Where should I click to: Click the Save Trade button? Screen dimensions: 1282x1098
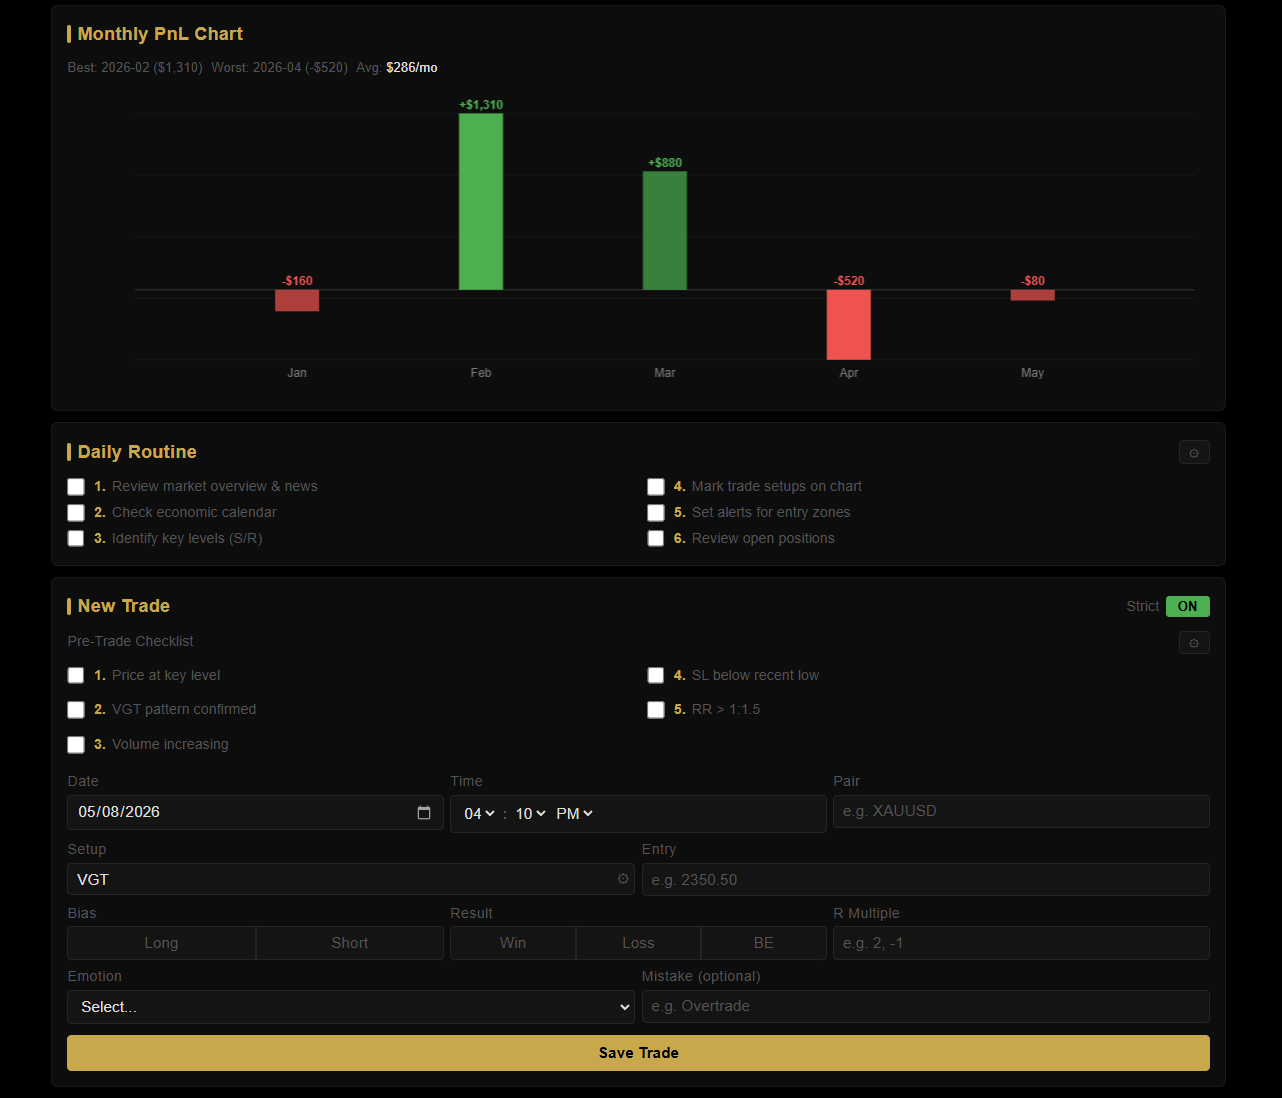[x=638, y=1053]
